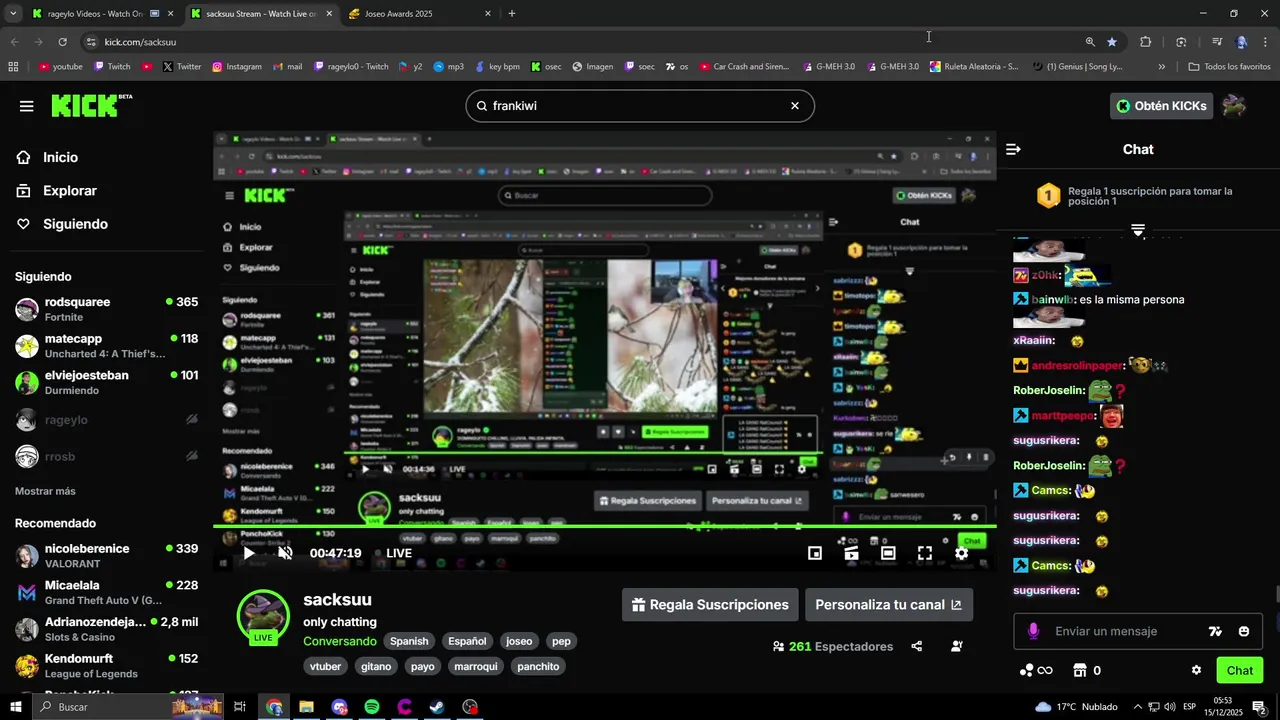Screen dimensions: 1280x720
Task: Select the gitano tag
Action: click(x=376, y=666)
